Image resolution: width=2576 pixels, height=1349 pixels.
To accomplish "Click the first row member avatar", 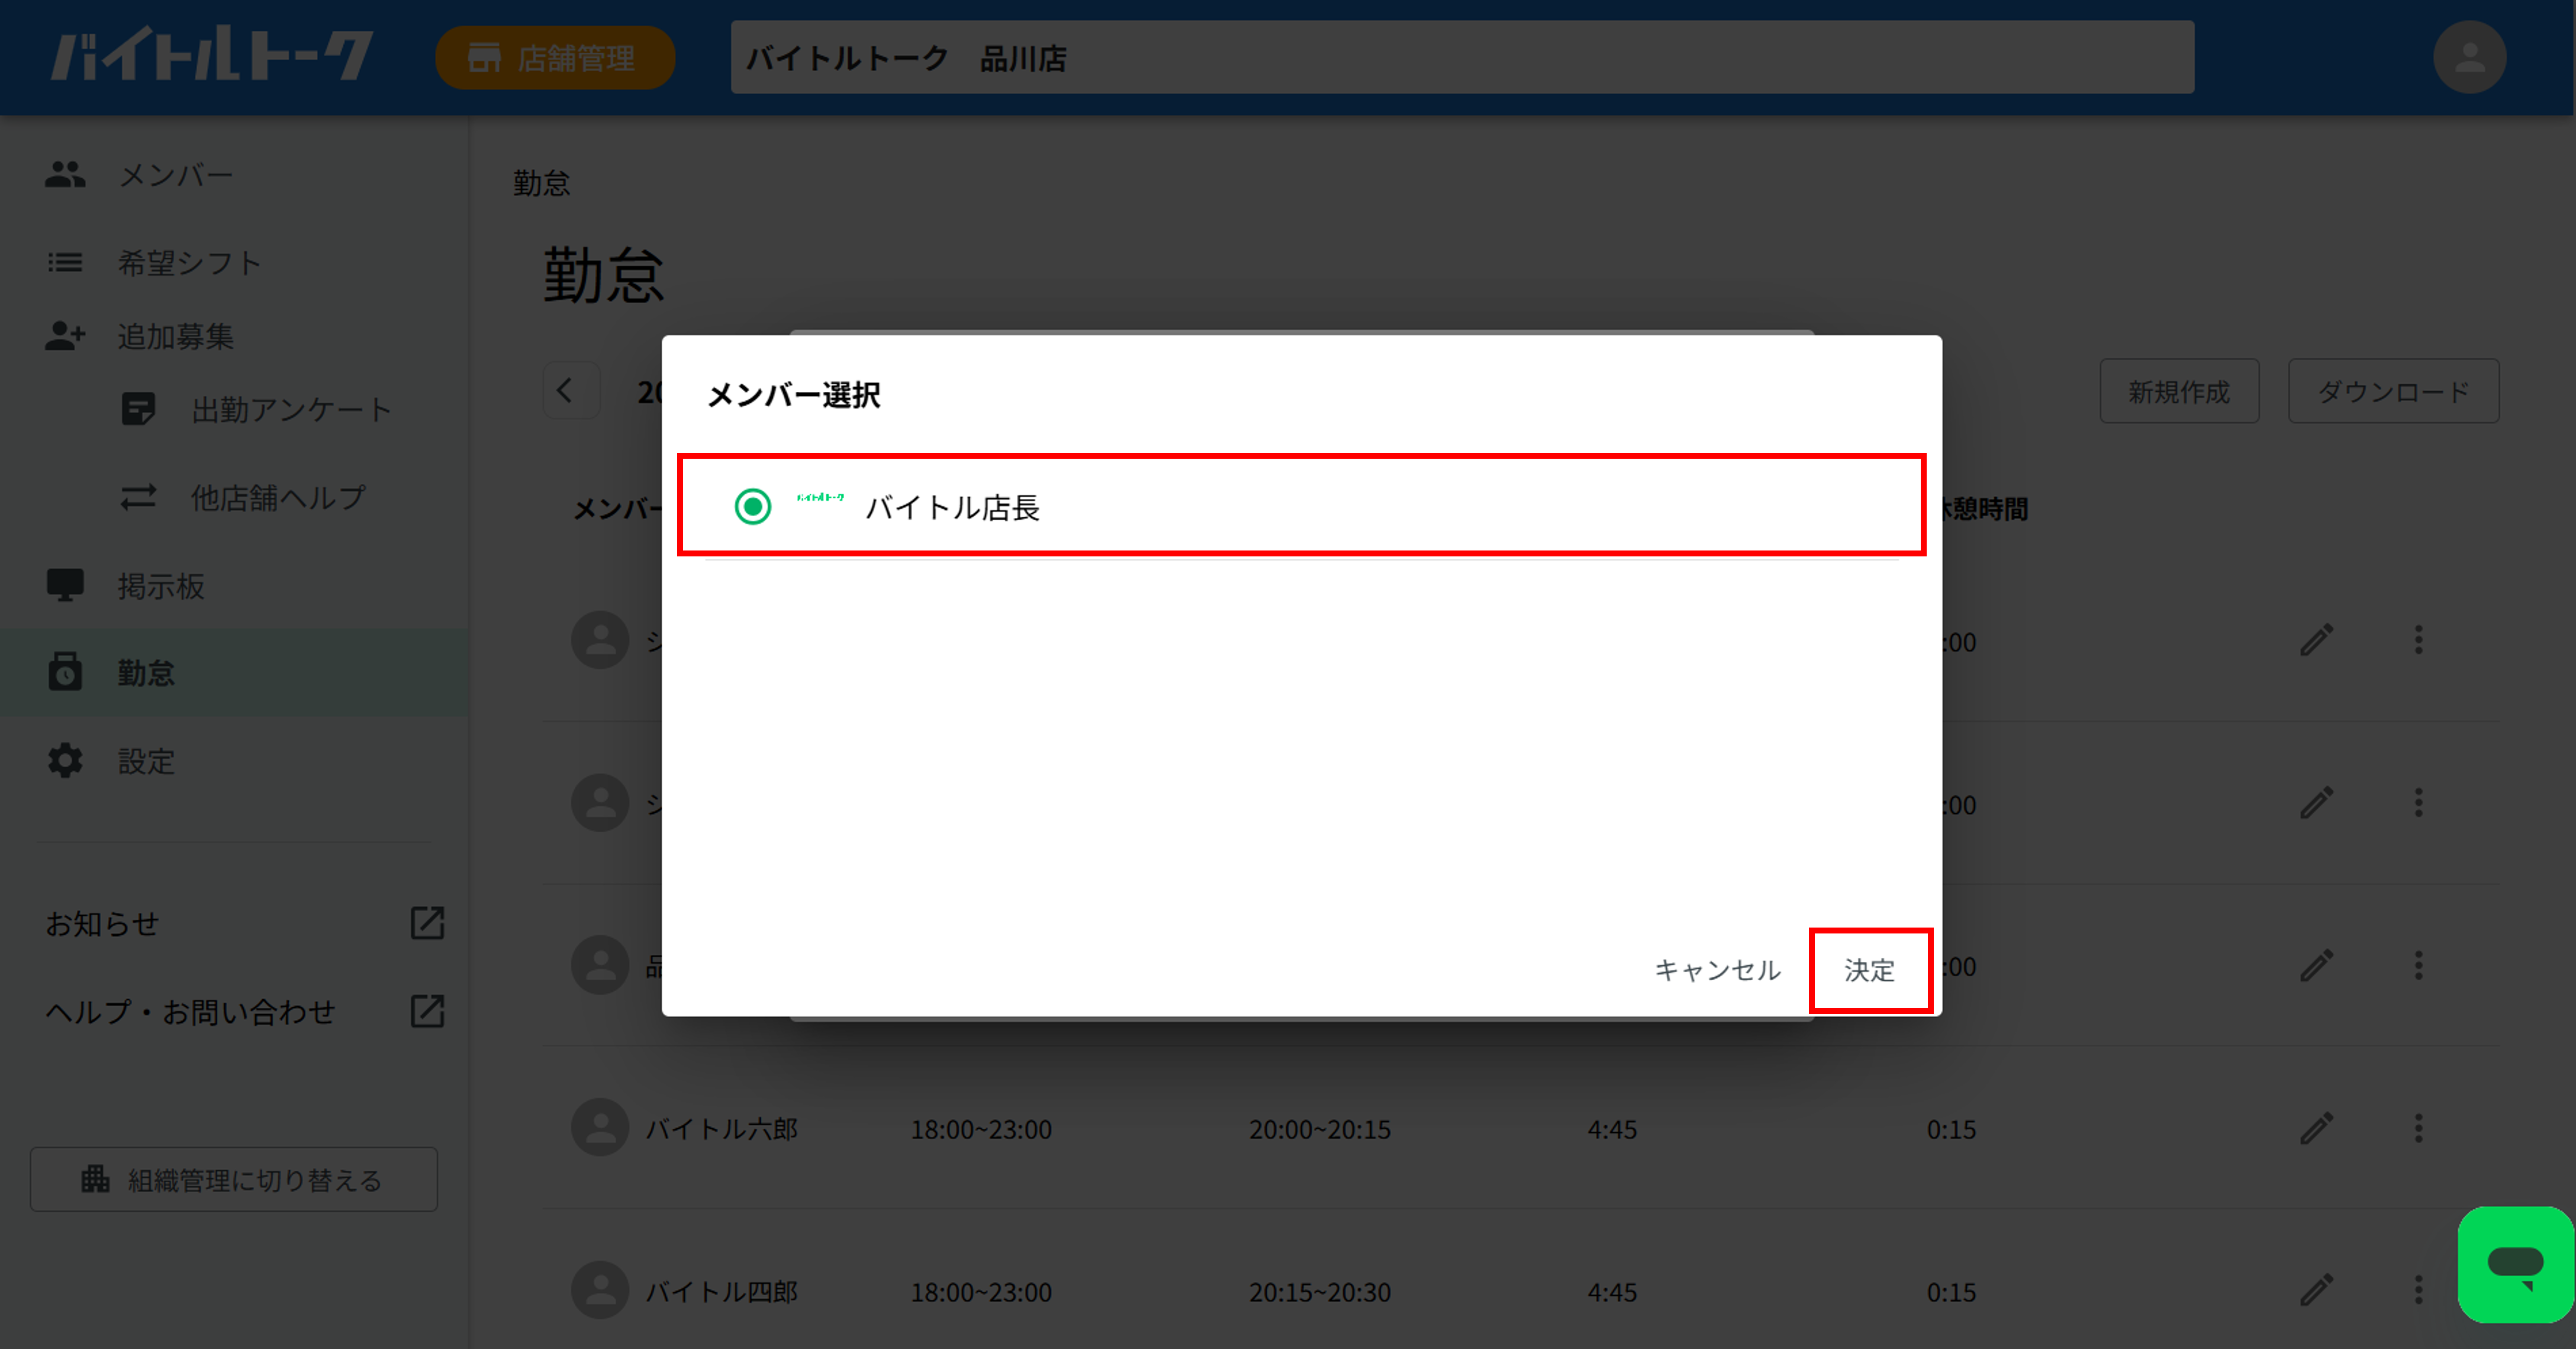I will click(600, 640).
